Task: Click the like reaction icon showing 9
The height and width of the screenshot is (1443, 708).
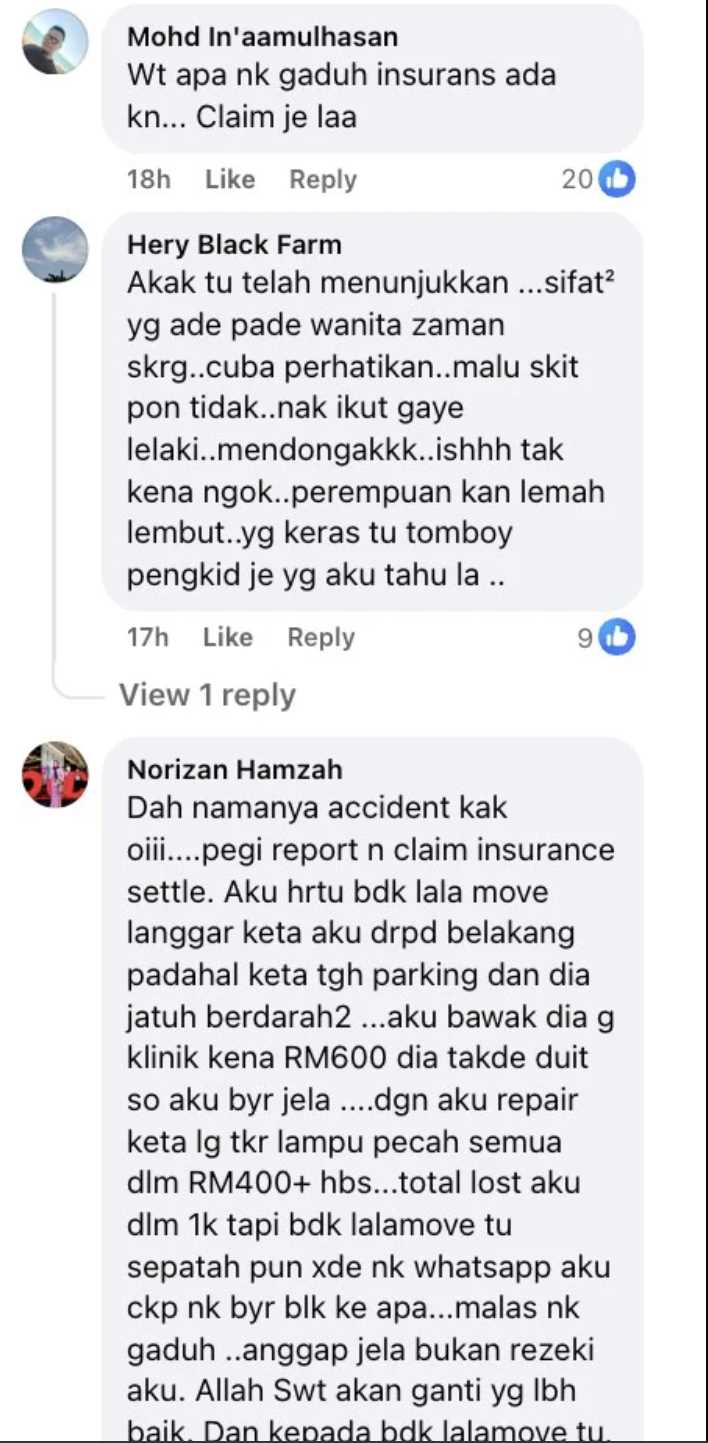Action: click(x=617, y=637)
